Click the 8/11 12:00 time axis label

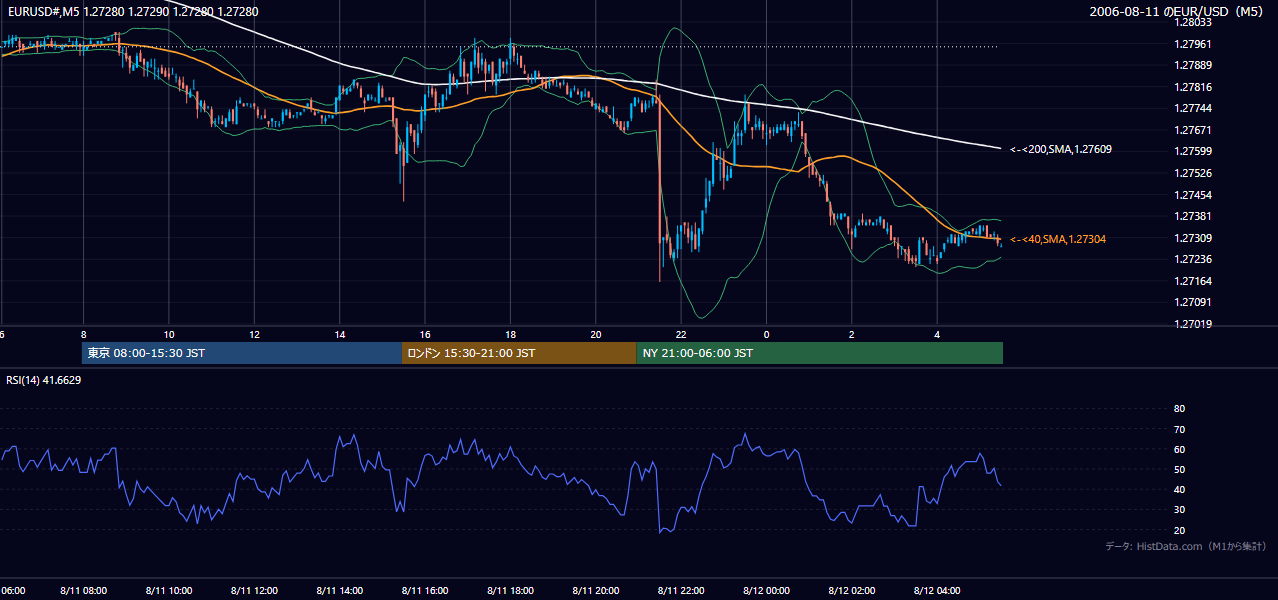click(254, 591)
